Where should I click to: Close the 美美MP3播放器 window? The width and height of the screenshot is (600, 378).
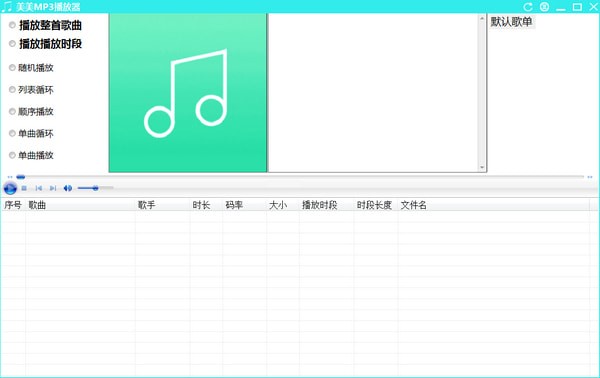click(593, 7)
